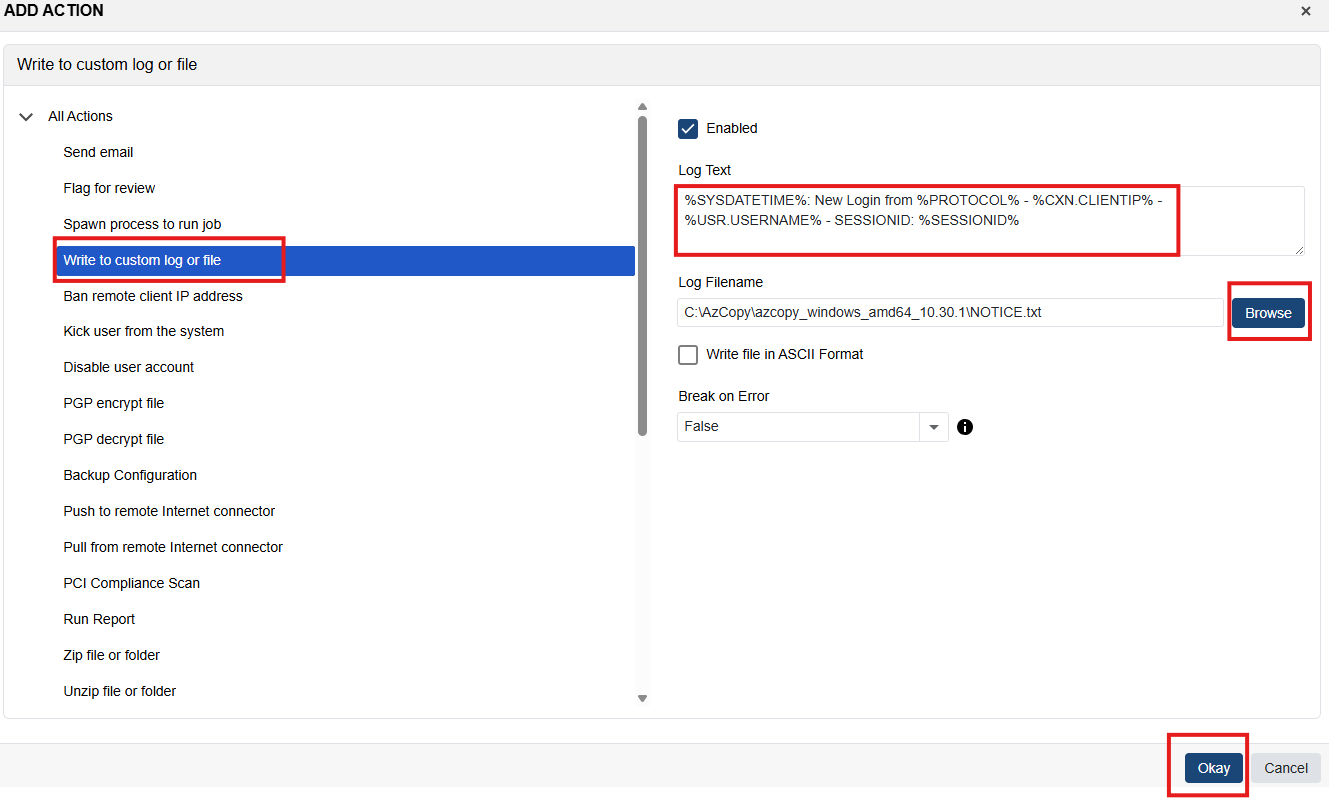Click the Break on Error info icon

(x=965, y=427)
